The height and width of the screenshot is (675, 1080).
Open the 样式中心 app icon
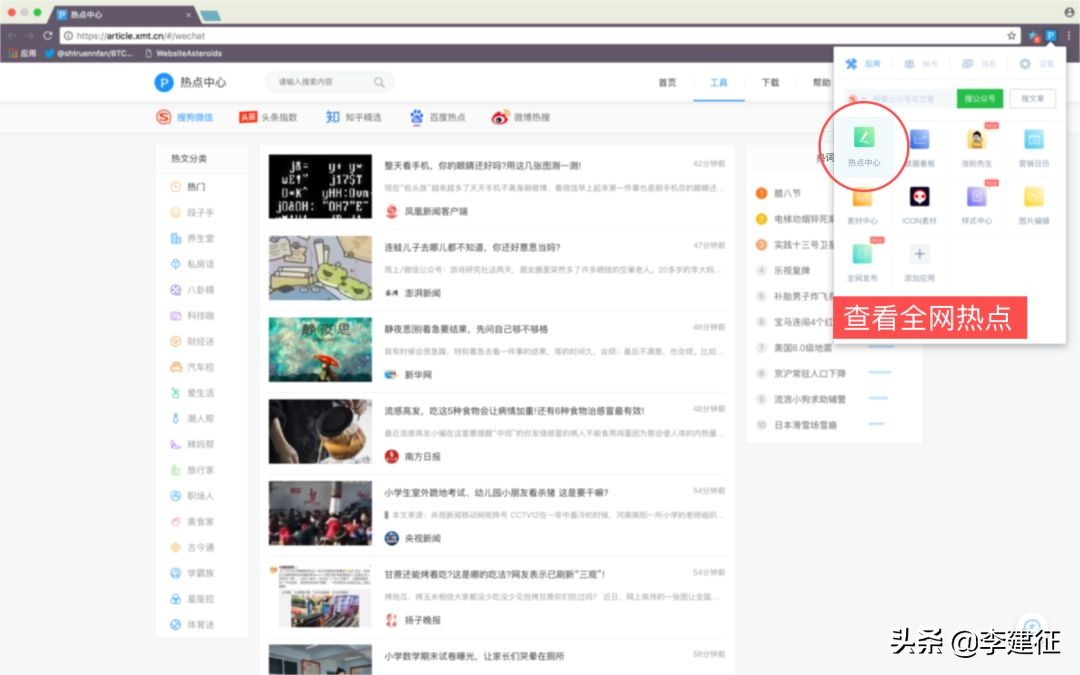pyautogui.click(x=977, y=199)
